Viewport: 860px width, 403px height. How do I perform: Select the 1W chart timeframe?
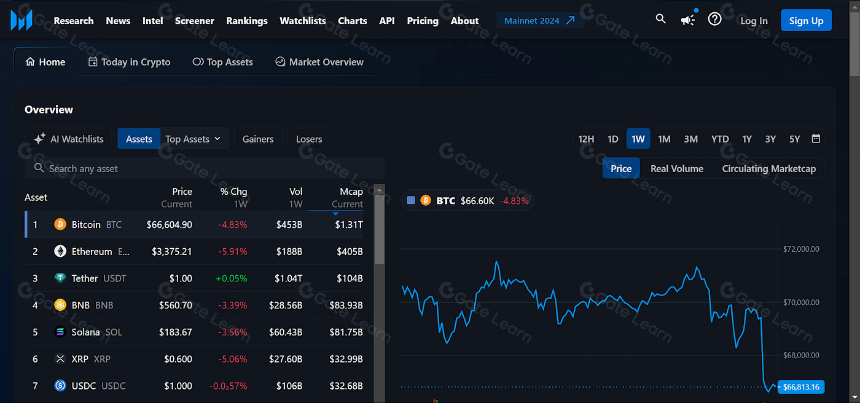click(x=638, y=139)
